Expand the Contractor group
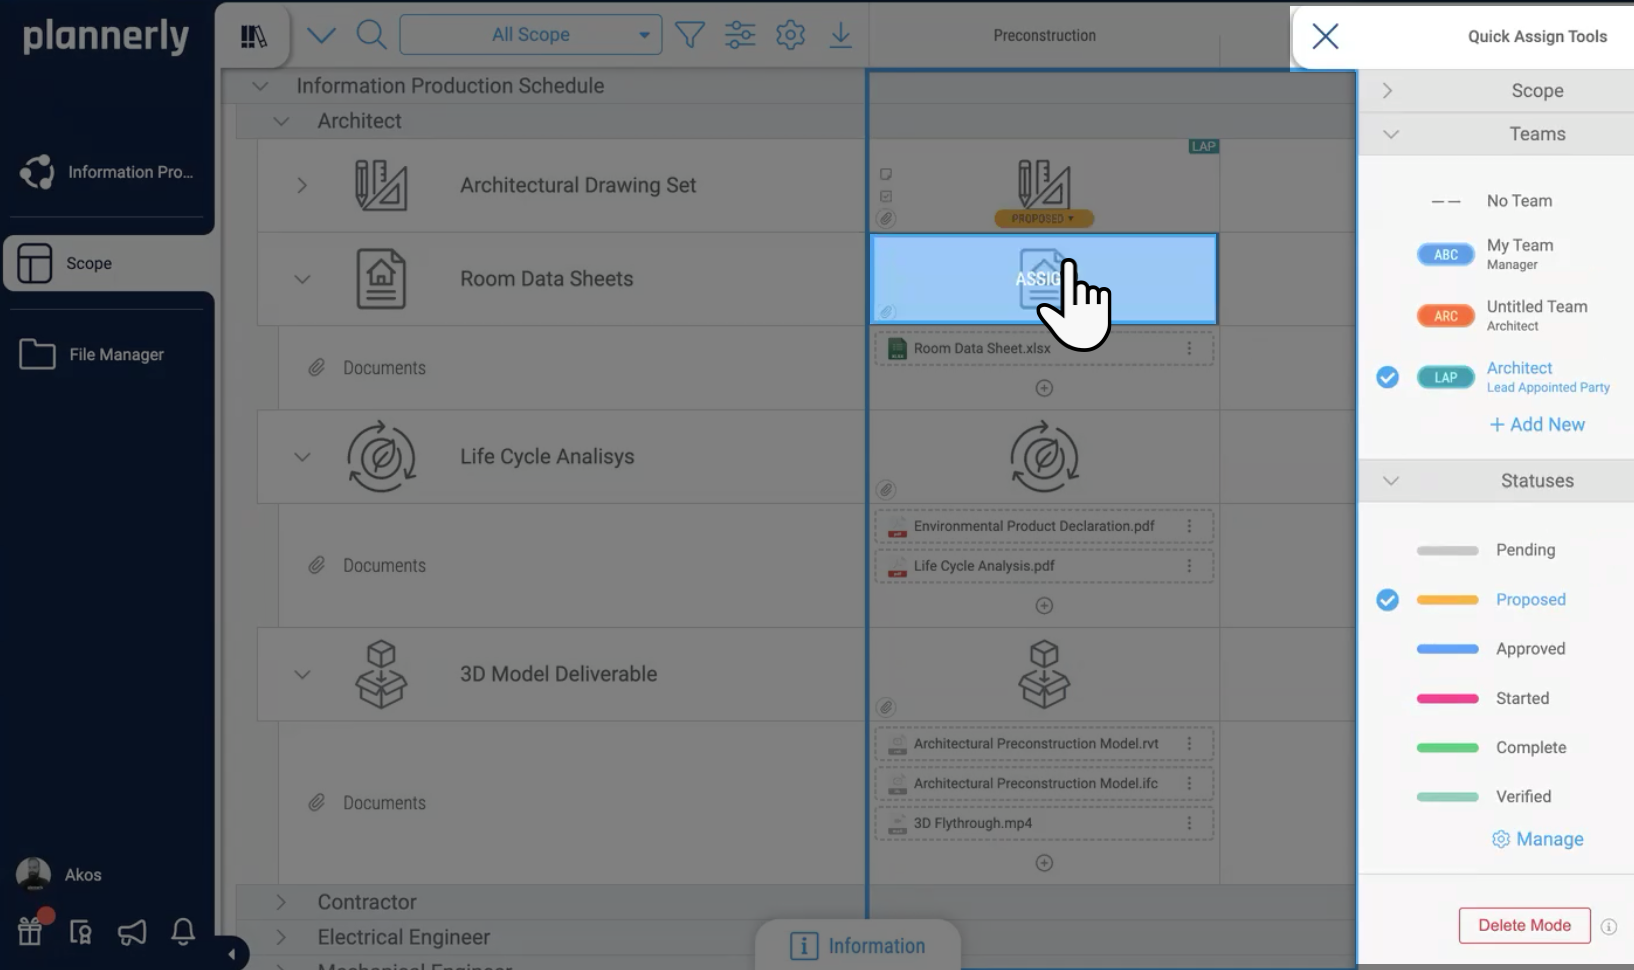 pyautogui.click(x=281, y=902)
